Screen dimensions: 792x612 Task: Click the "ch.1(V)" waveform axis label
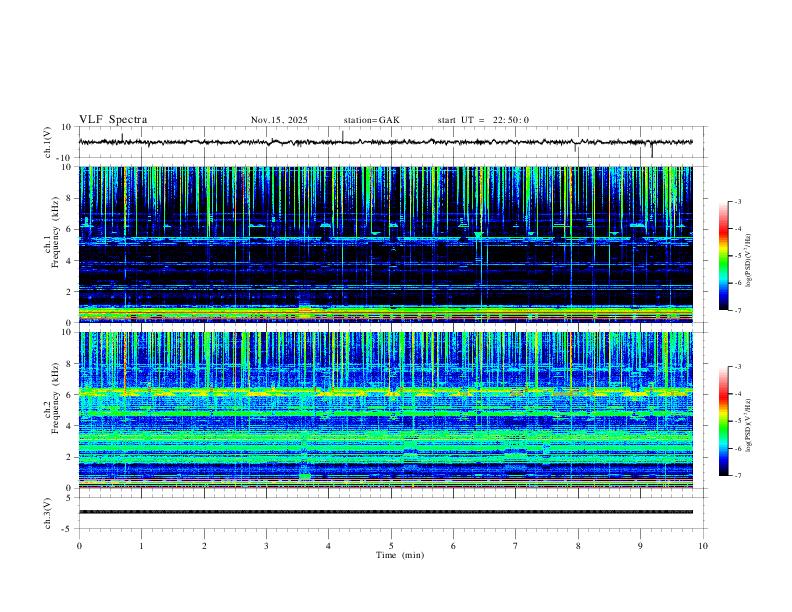coord(48,142)
